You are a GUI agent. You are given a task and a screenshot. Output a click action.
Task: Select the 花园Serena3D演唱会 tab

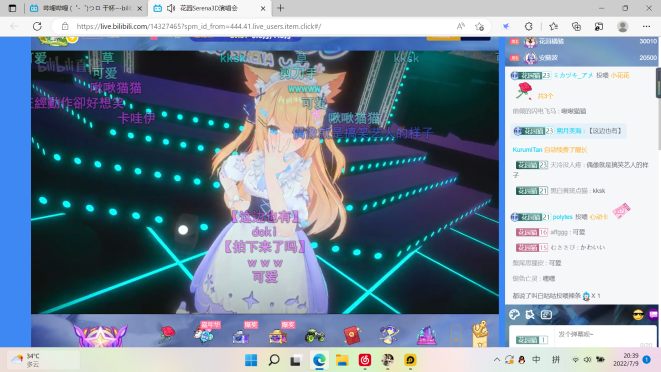click(209, 8)
